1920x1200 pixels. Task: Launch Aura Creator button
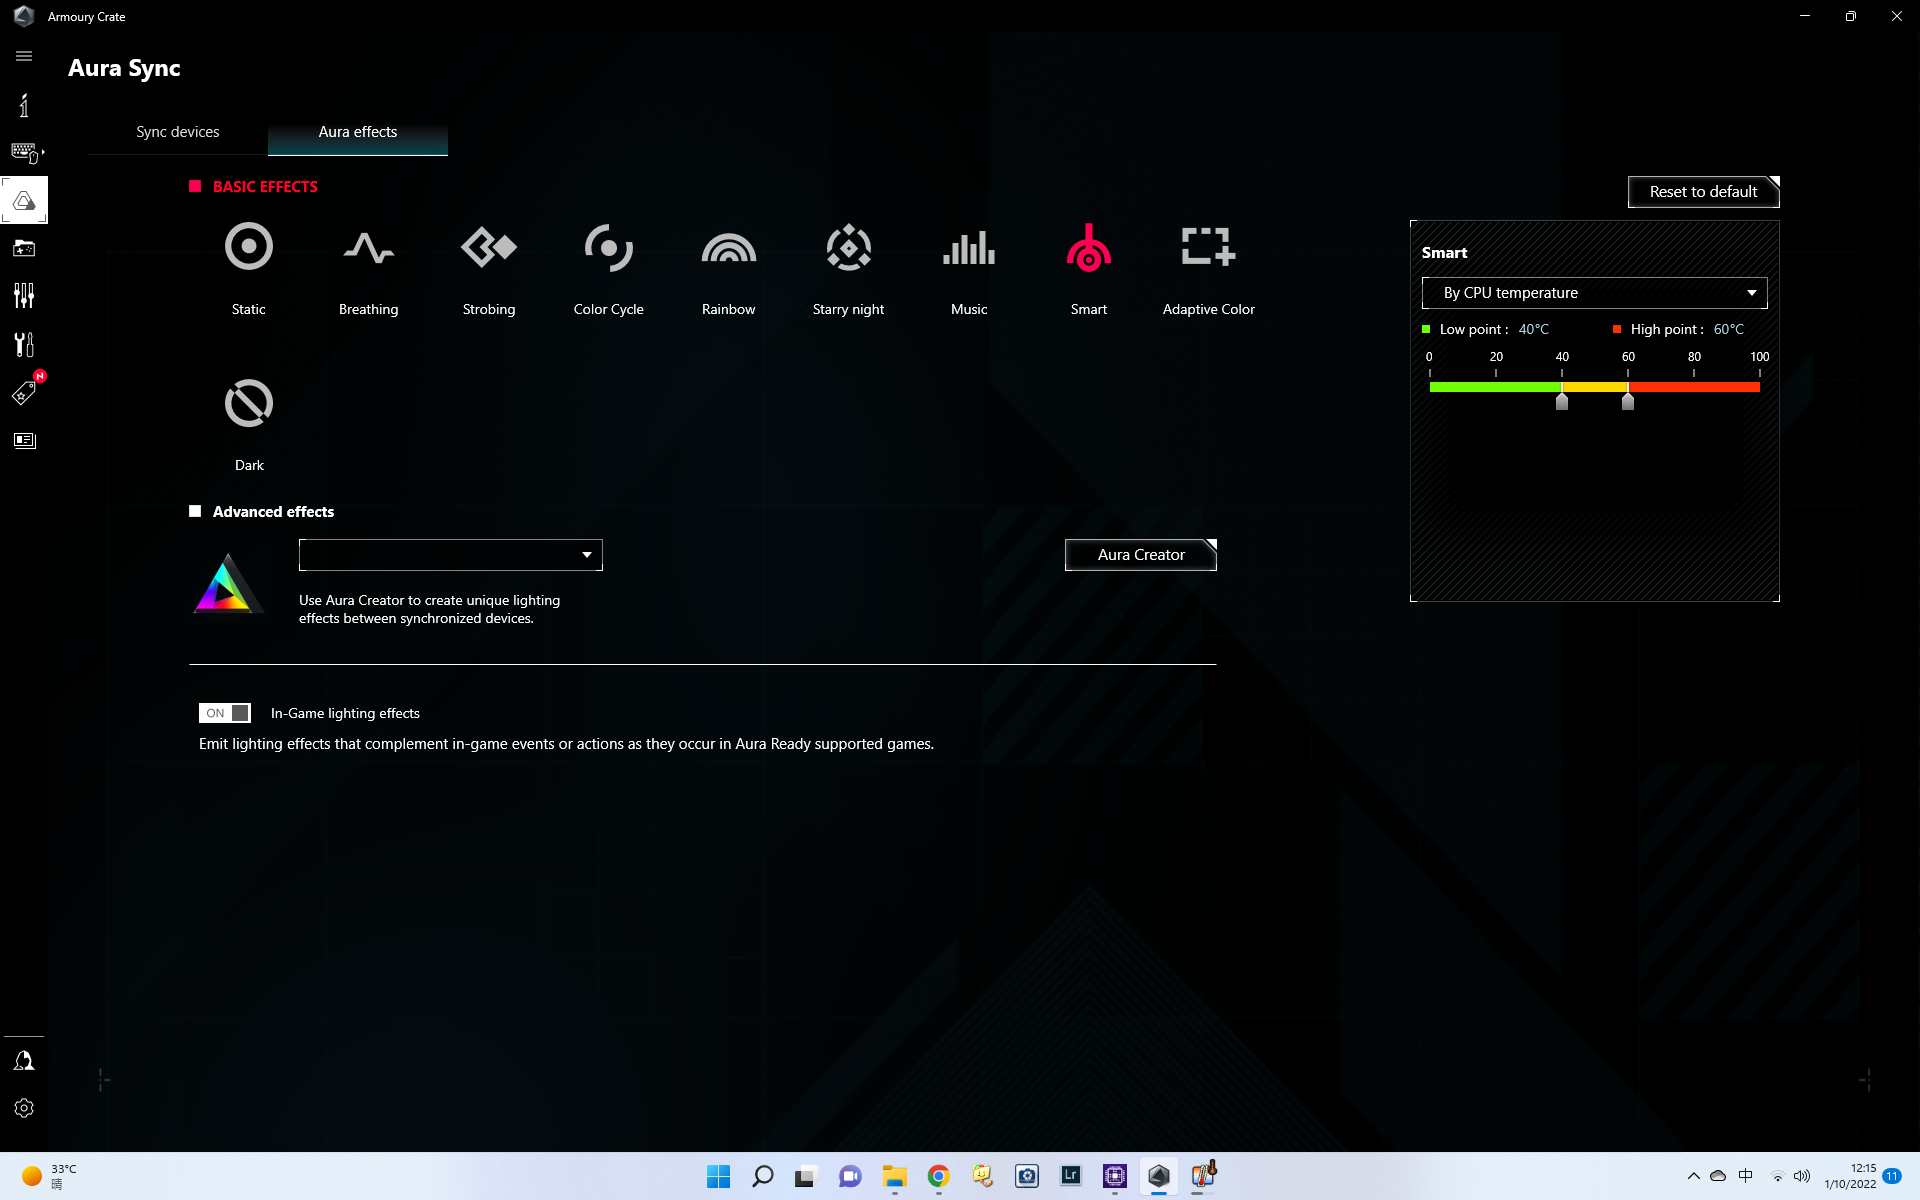[1140, 555]
